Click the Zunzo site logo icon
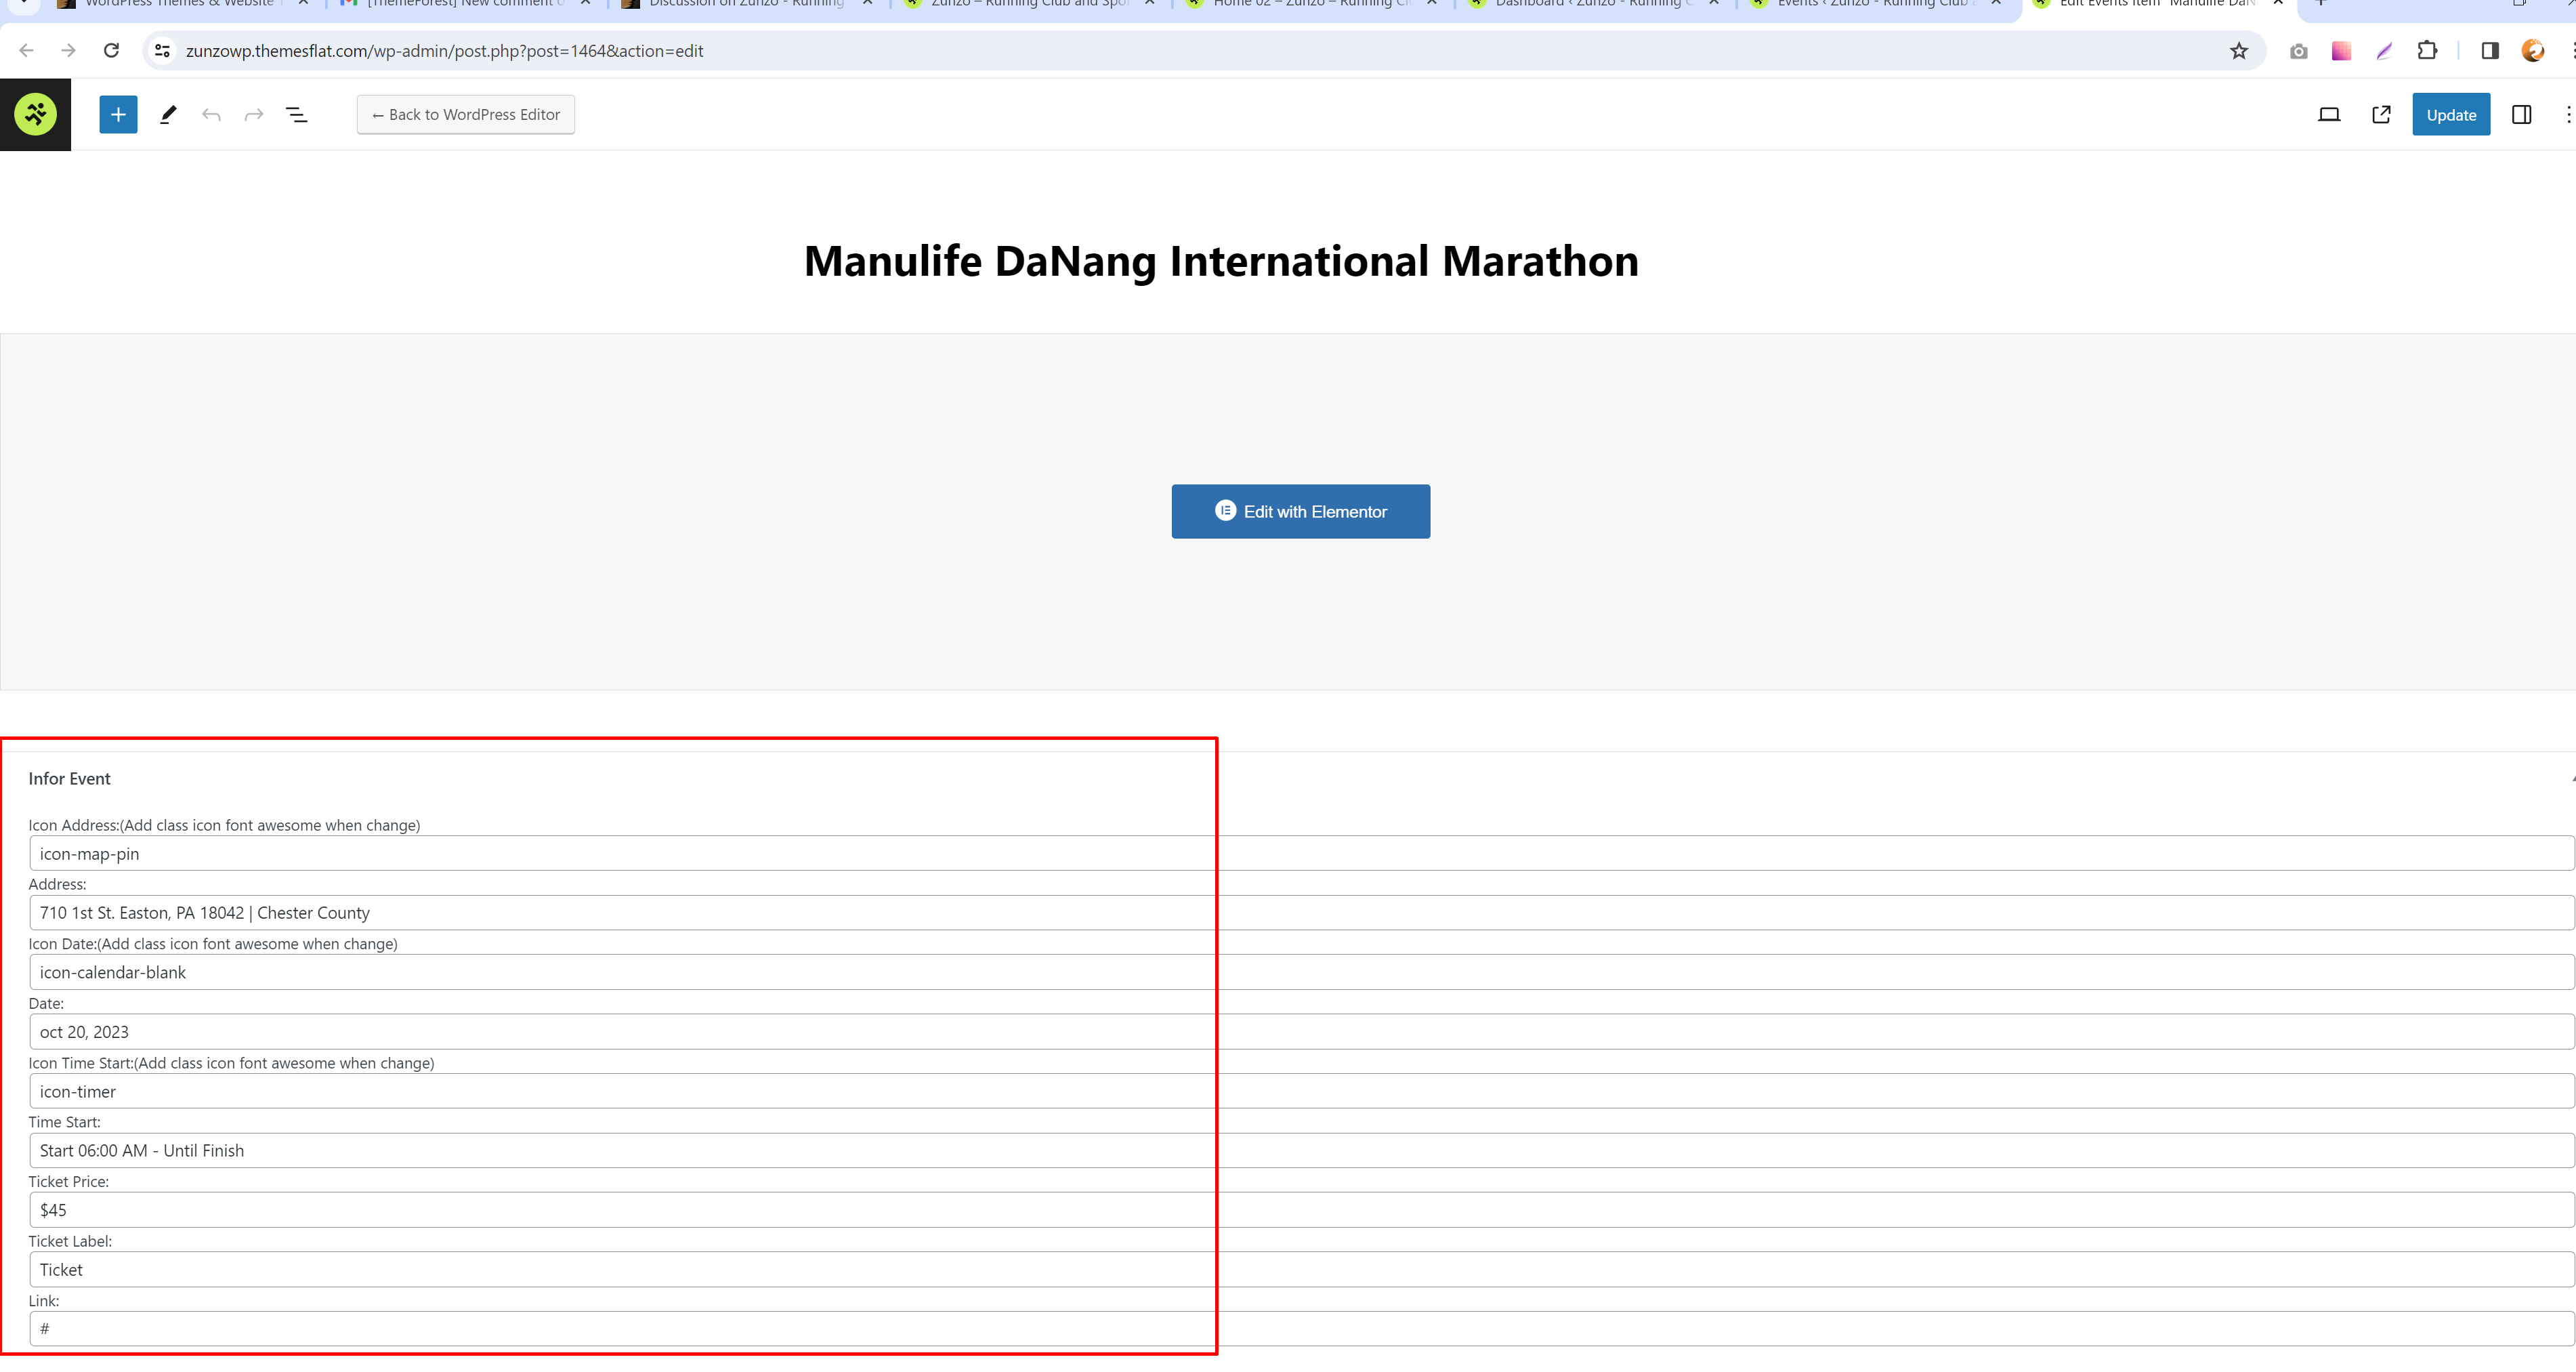Viewport: 2576px width, 1372px height. coord(35,114)
